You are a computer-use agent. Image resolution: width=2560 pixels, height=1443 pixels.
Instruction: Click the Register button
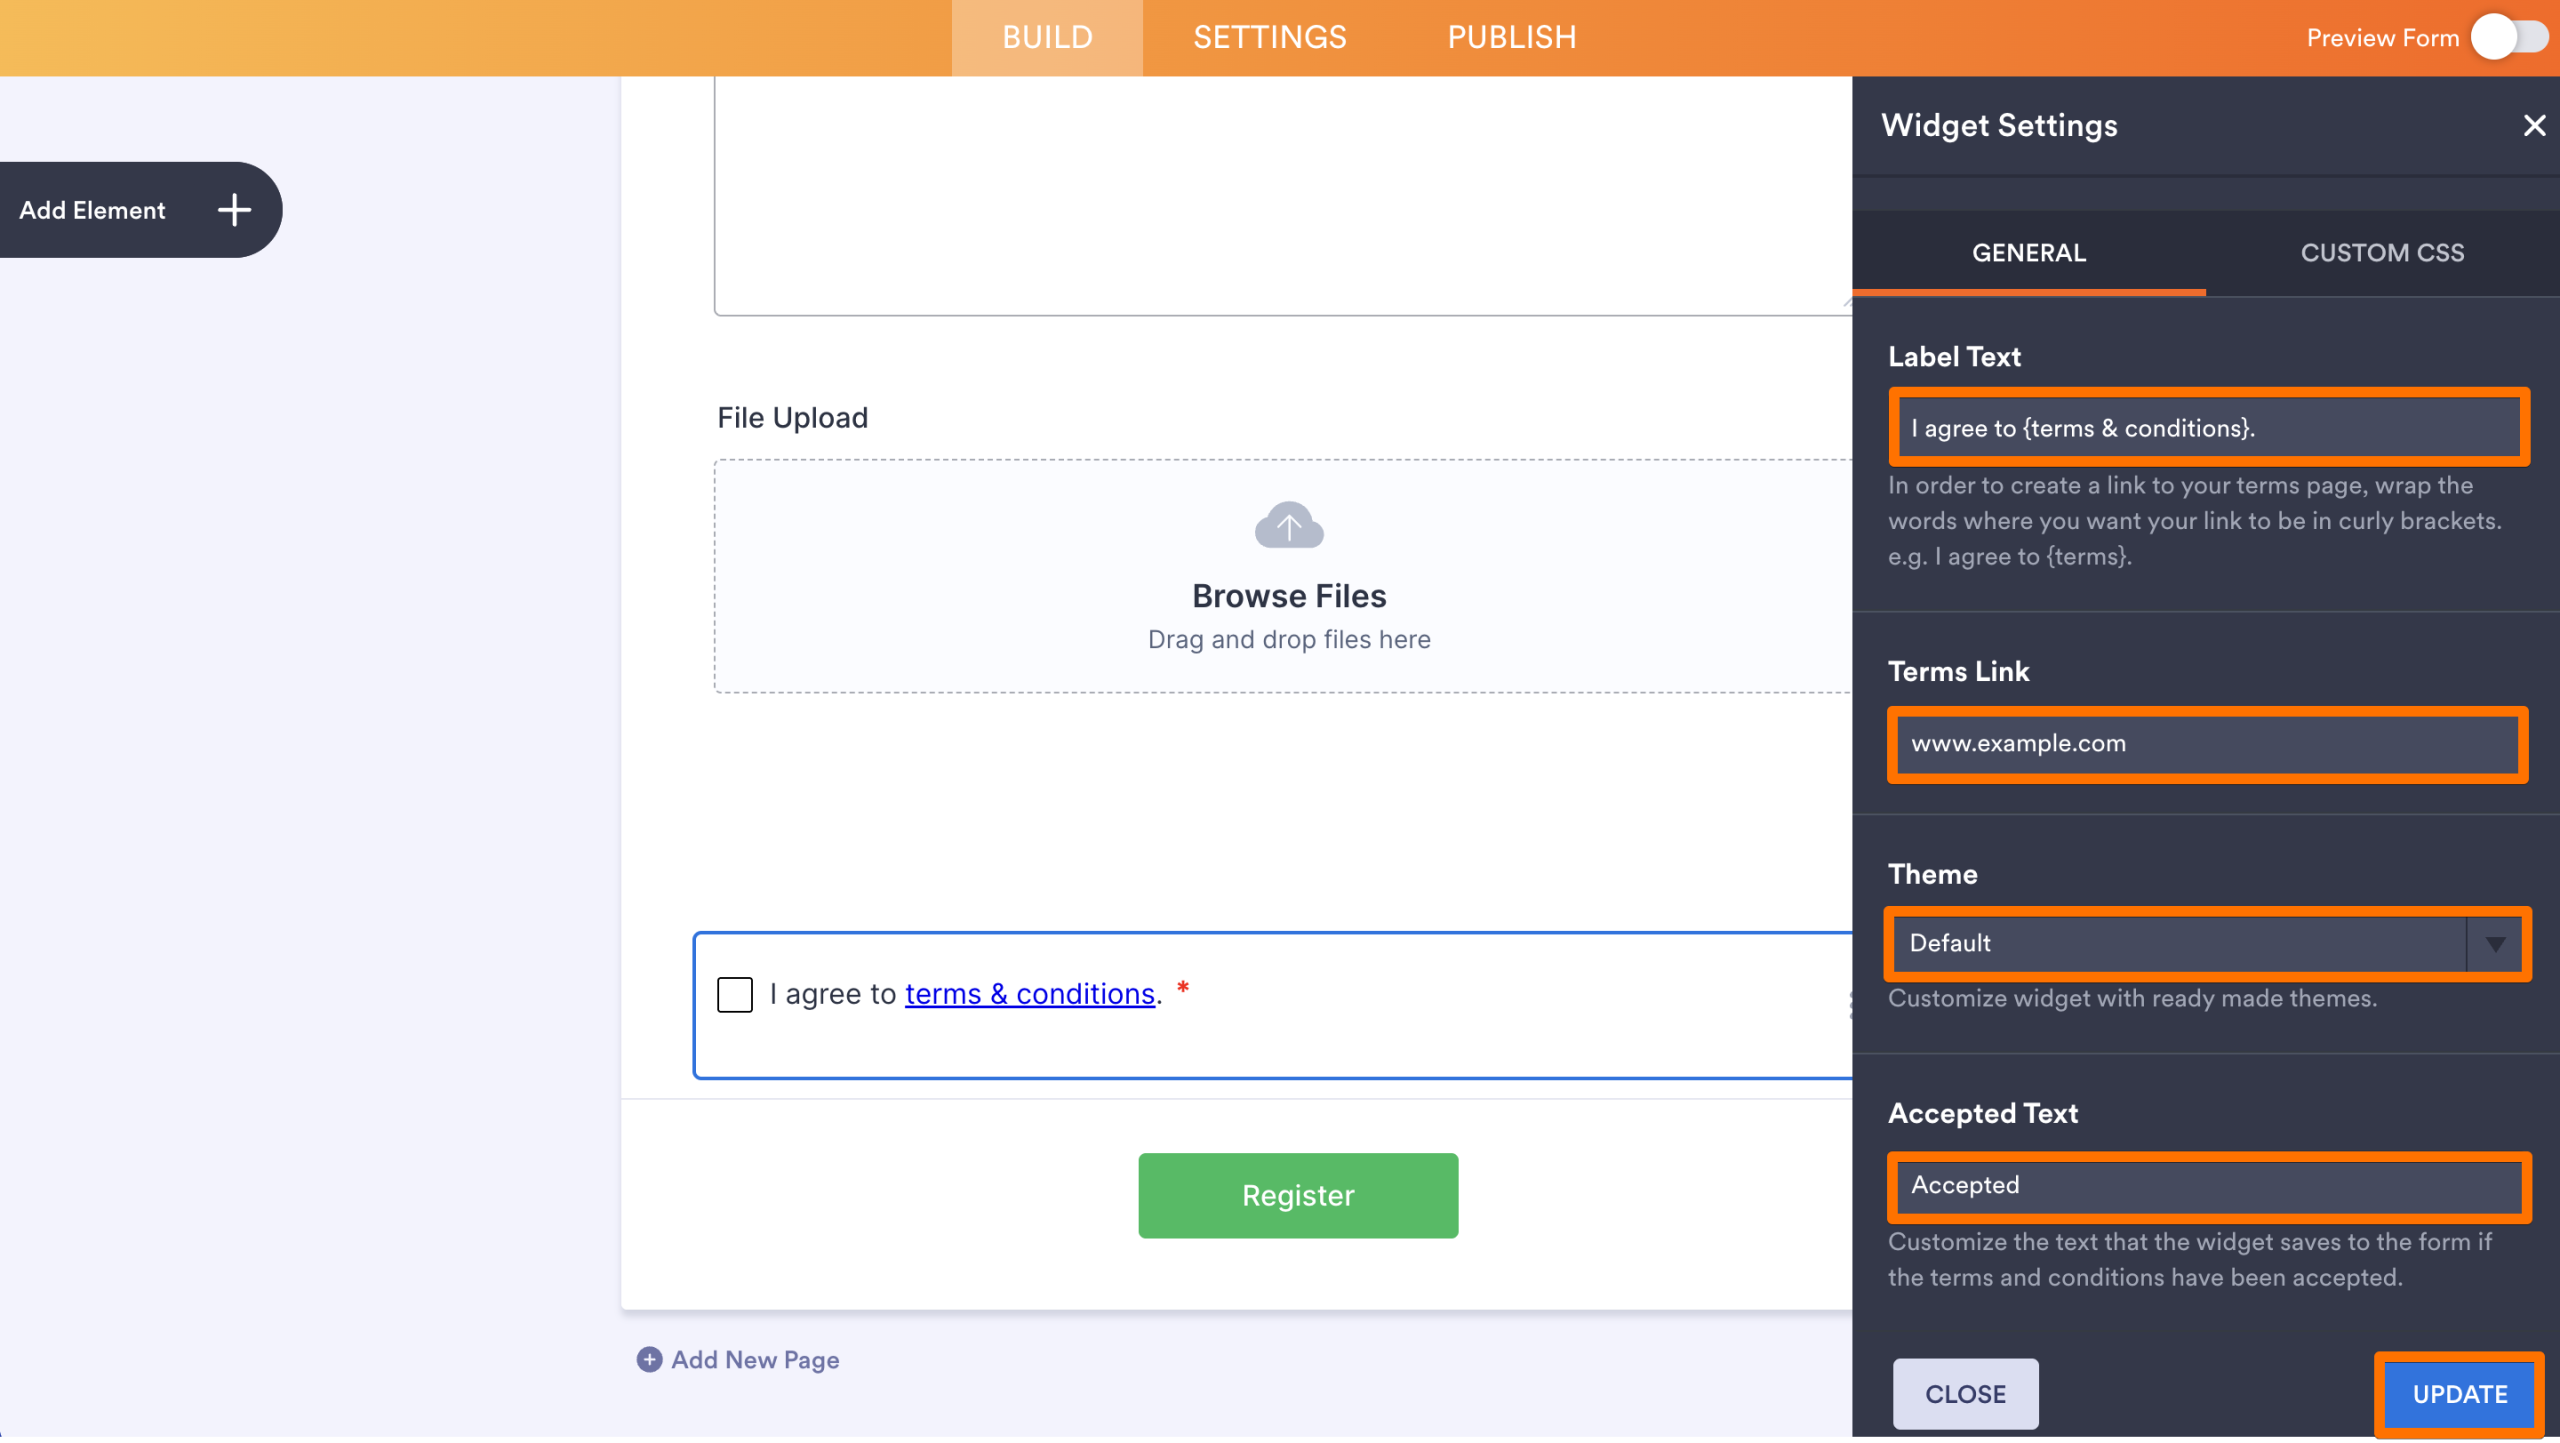(1296, 1195)
